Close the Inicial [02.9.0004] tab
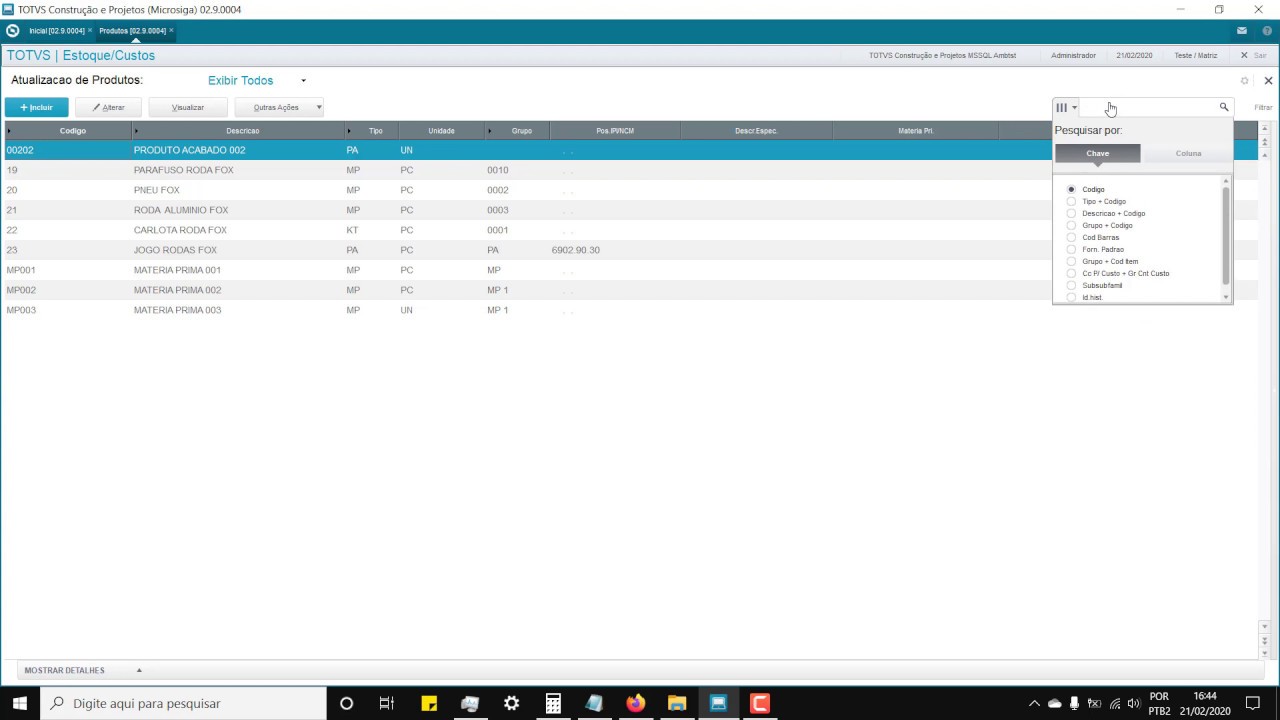Screen dimensions: 1280x720 point(90,31)
